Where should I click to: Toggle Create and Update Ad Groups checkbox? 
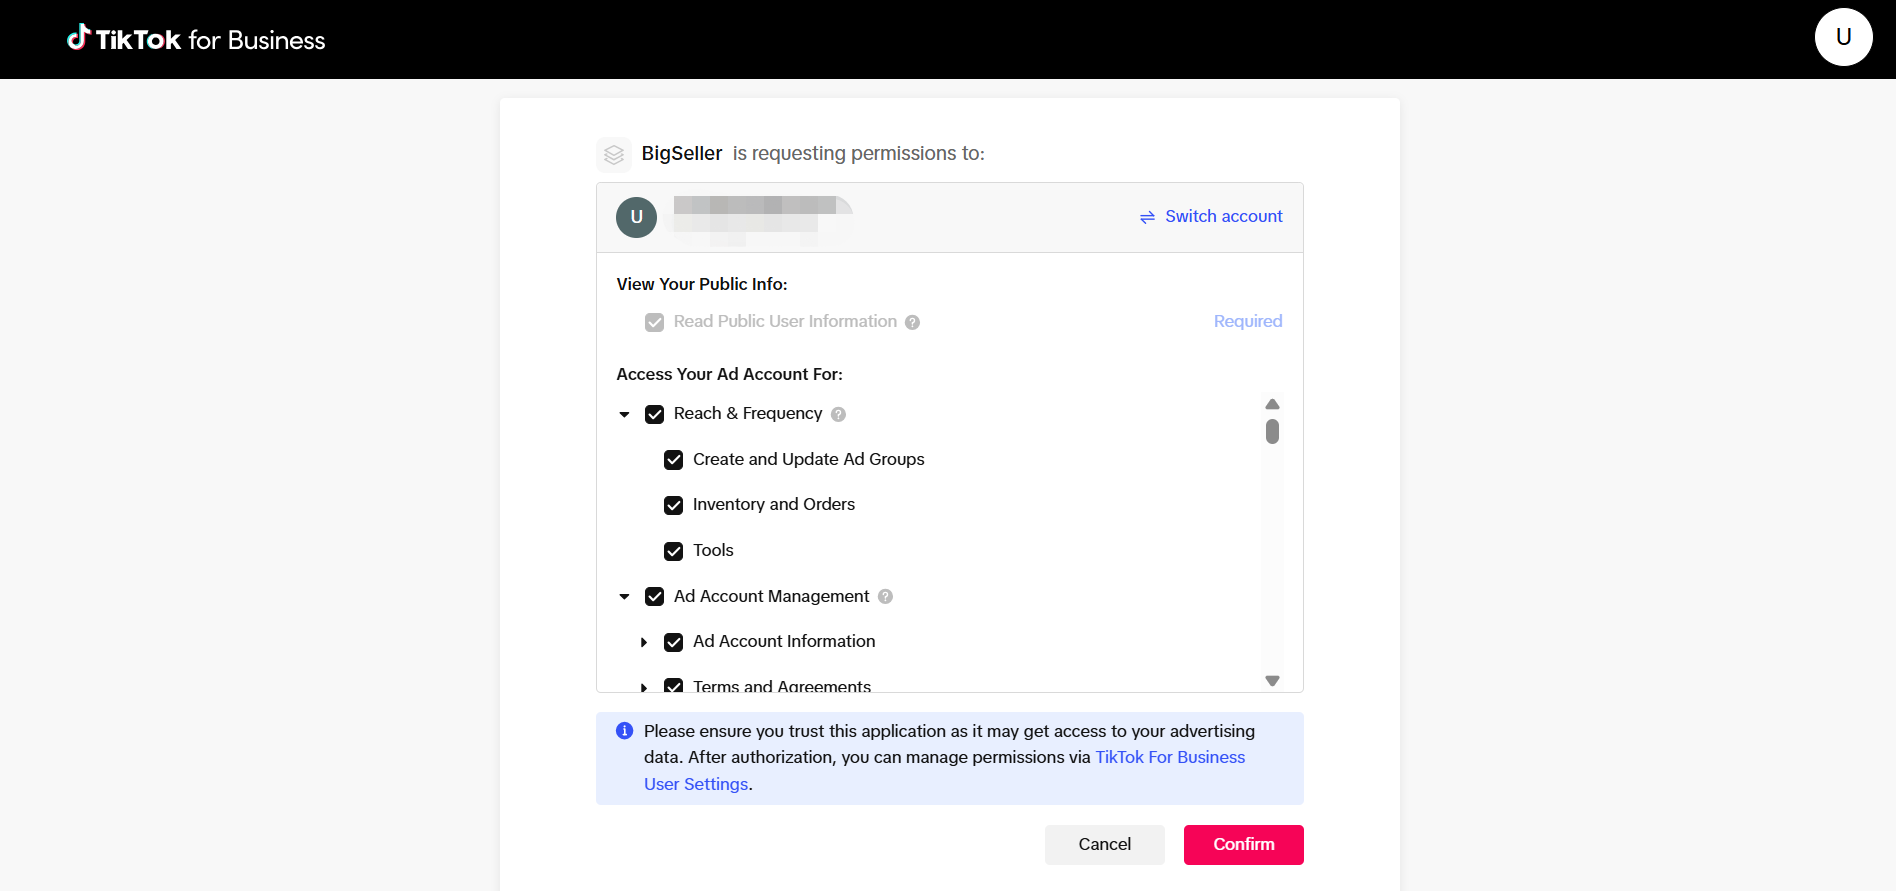[x=673, y=460]
